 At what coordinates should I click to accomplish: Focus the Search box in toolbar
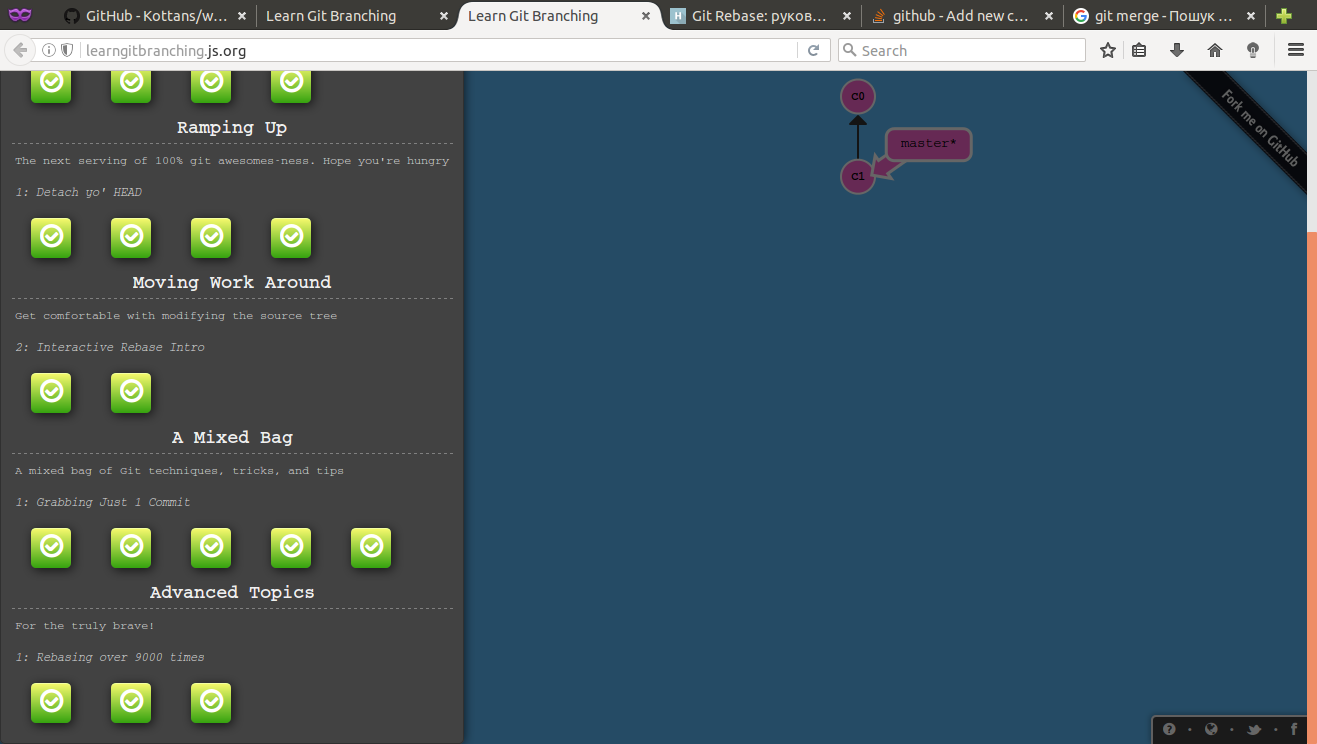coord(962,50)
